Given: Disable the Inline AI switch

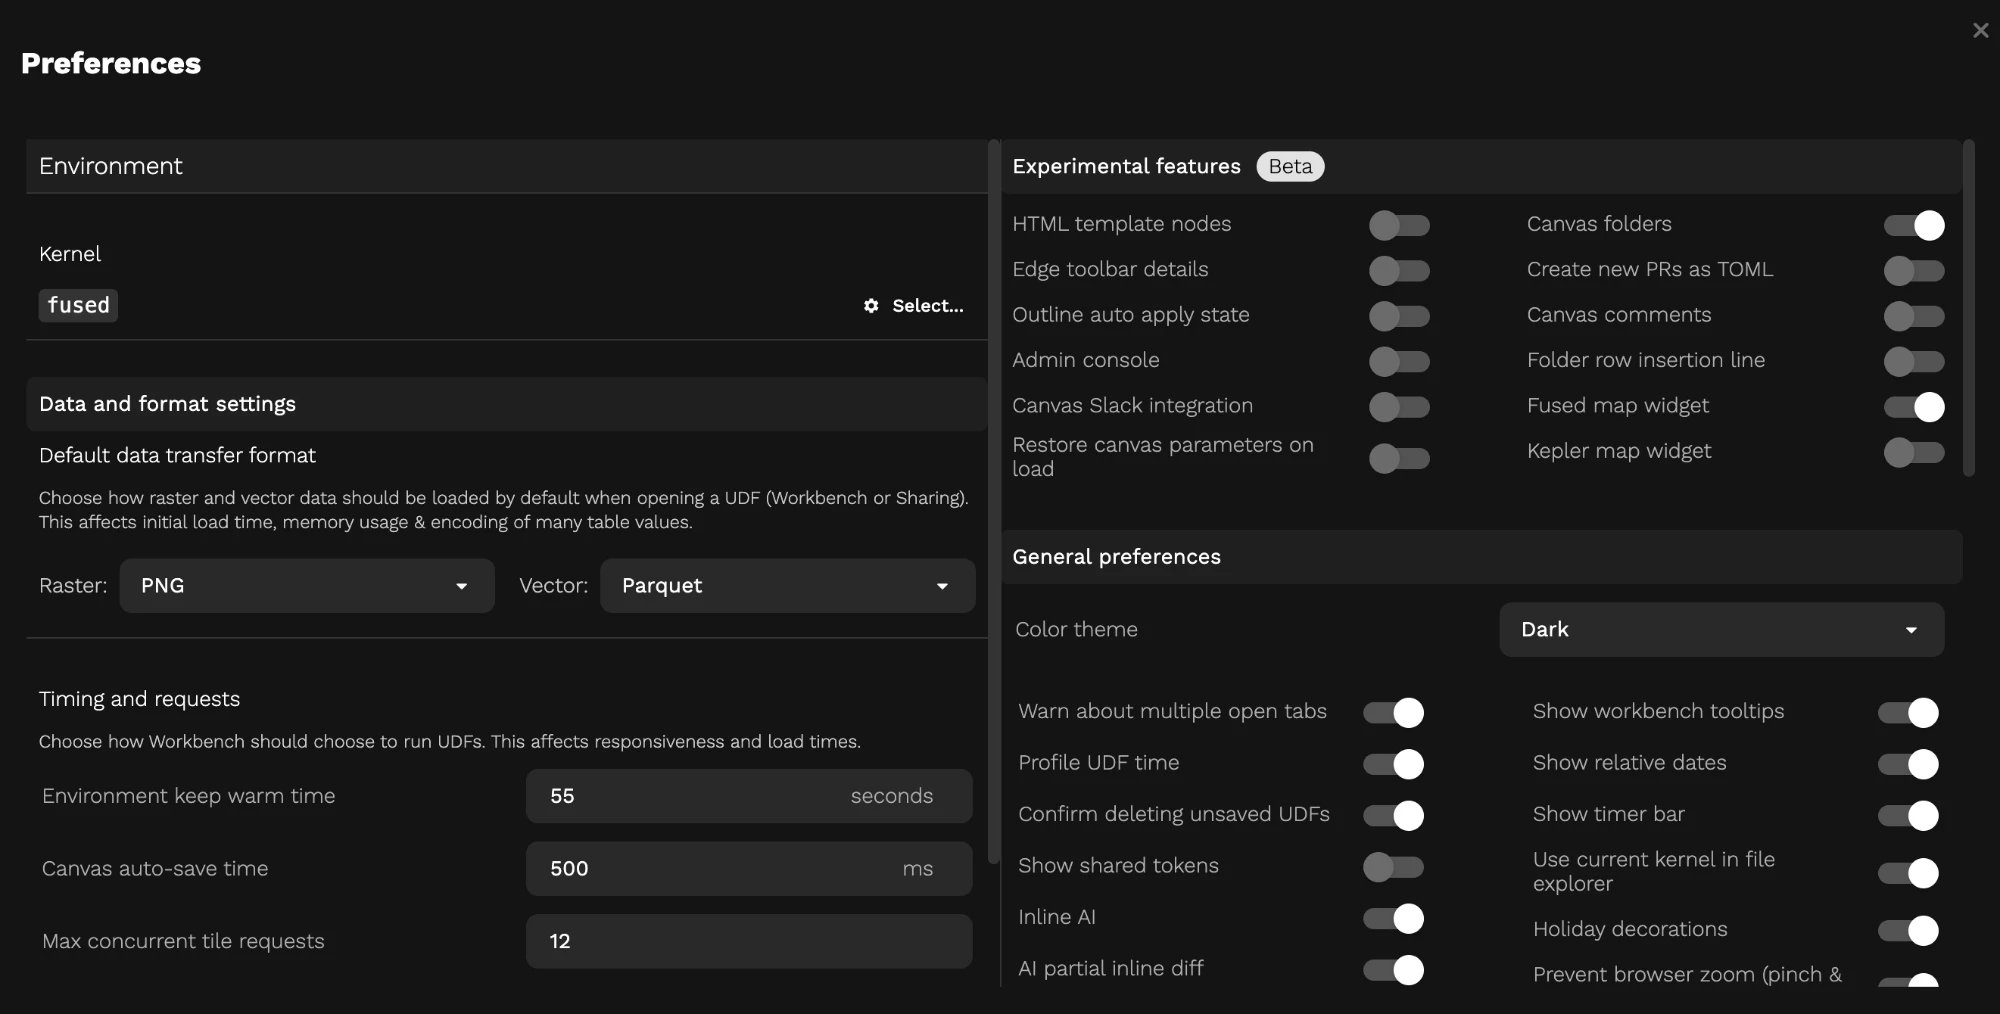Looking at the screenshot, I should click(x=1393, y=918).
